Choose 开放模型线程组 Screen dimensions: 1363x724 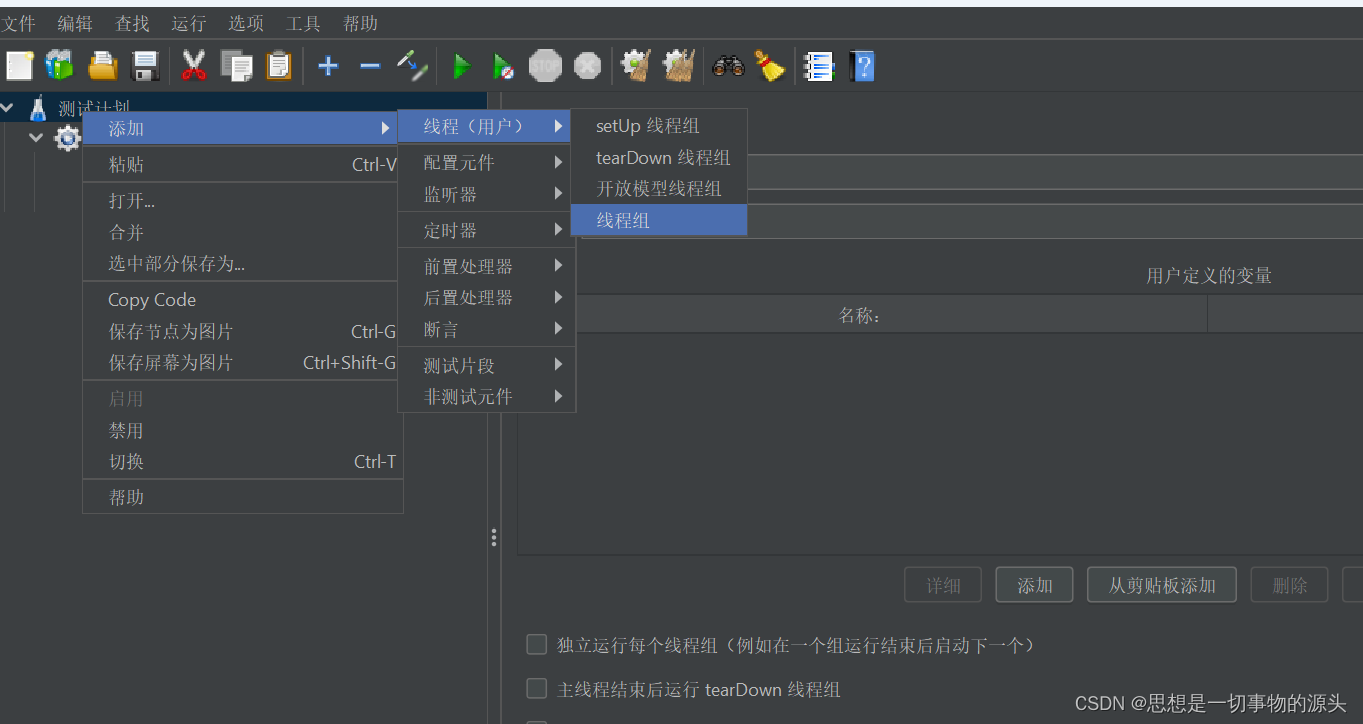click(x=659, y=188)
